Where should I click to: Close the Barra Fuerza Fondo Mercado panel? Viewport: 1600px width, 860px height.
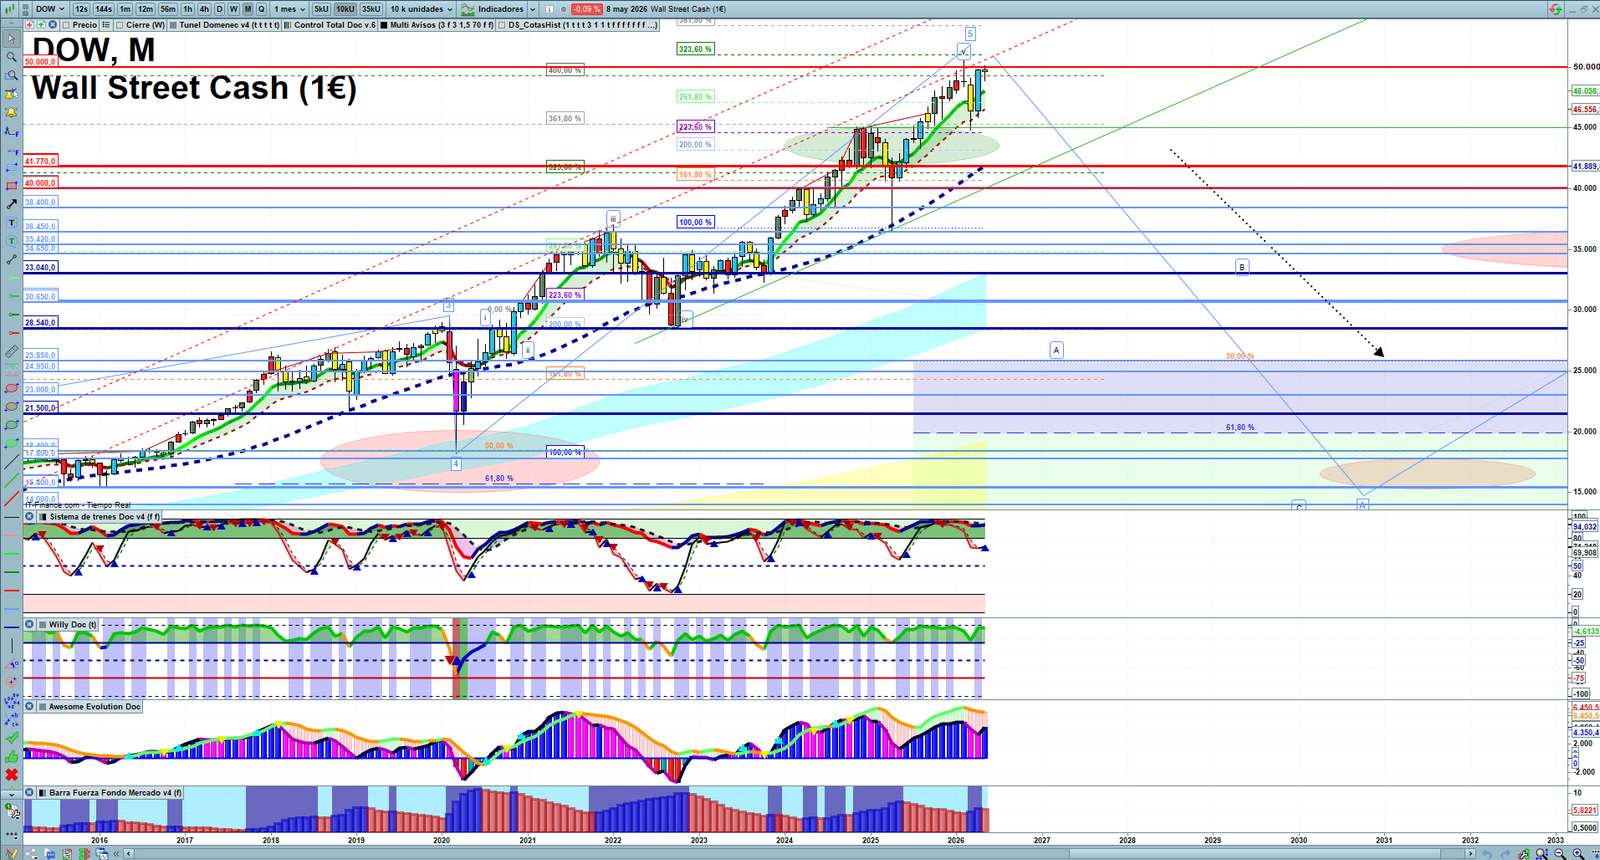point(30,792)
